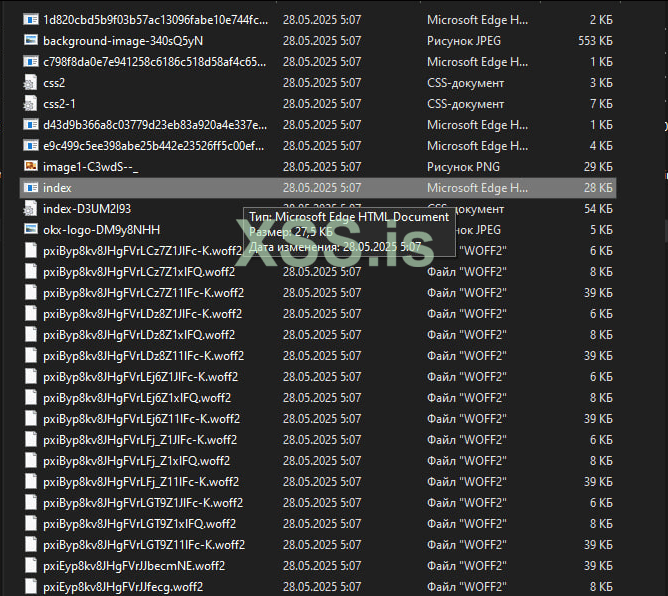
Task: Select the file name background-image-340sQ5yN
Action: pos(123,41)
